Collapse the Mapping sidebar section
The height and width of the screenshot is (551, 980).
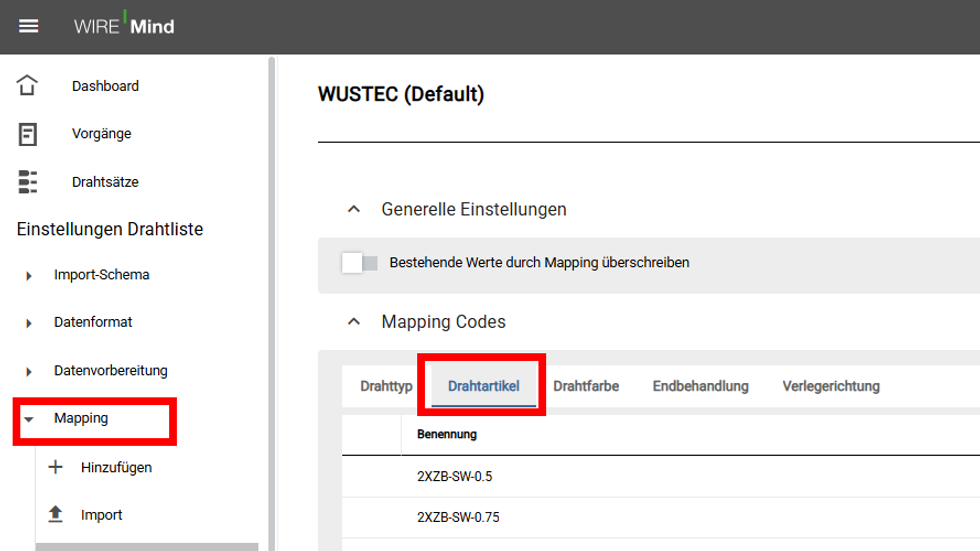pos(29,419)
